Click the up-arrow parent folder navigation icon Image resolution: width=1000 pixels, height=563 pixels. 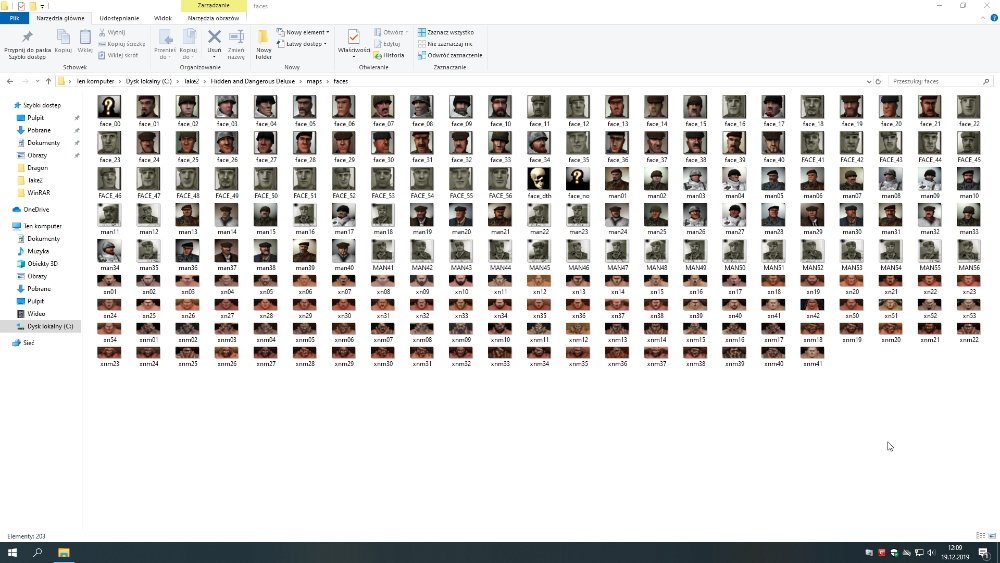click(48, 80)
